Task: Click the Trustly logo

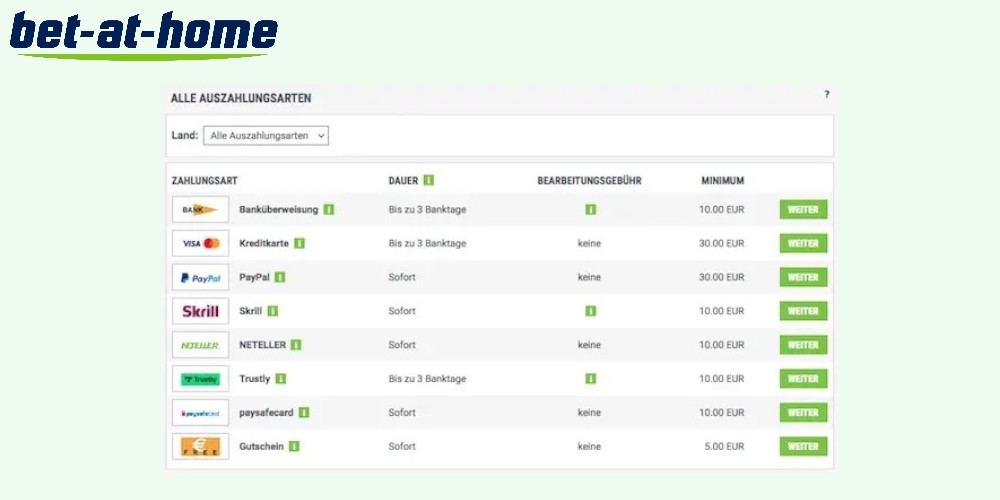Action: point(200,379)
